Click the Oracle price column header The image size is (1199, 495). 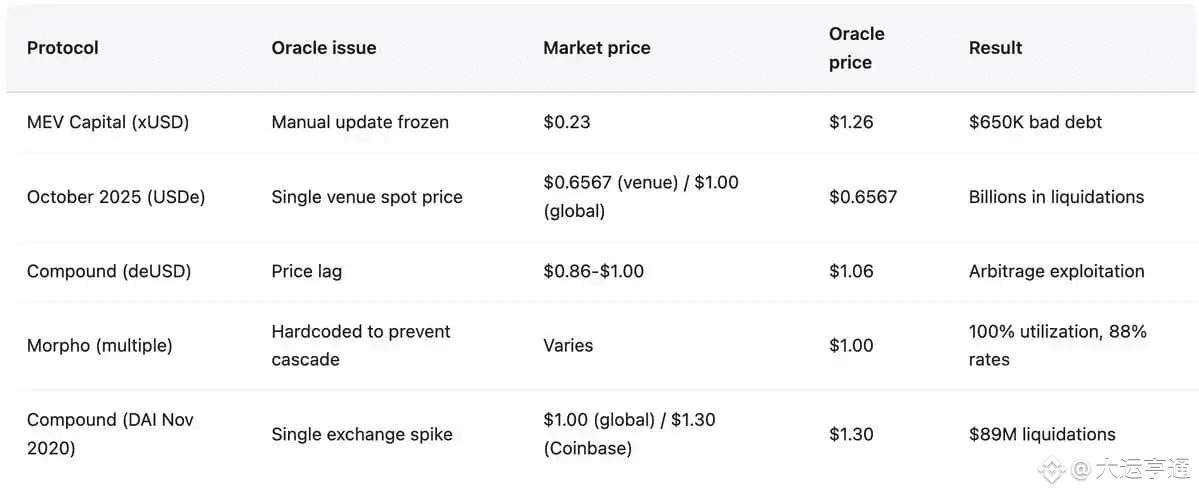coord(856,48)
